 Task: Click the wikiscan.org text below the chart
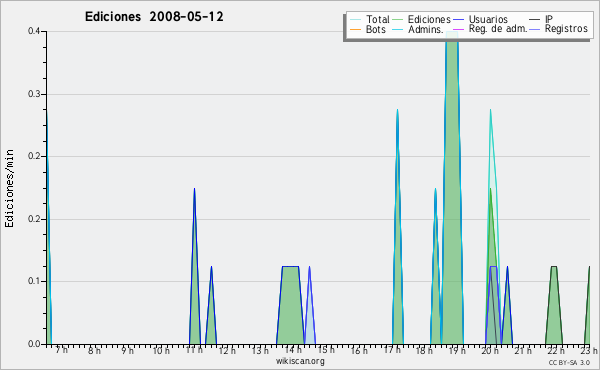coord(300,361)
